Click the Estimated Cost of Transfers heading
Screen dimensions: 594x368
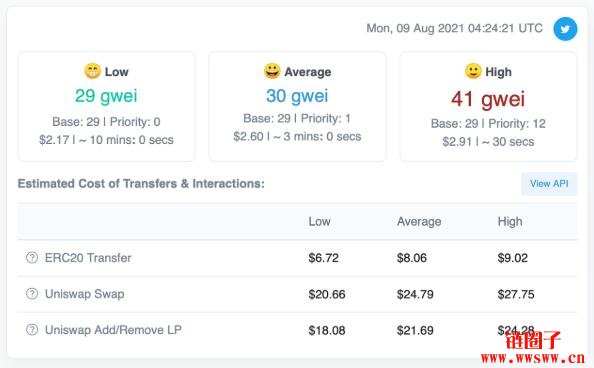pyautogui.click(x=141, y=184)
